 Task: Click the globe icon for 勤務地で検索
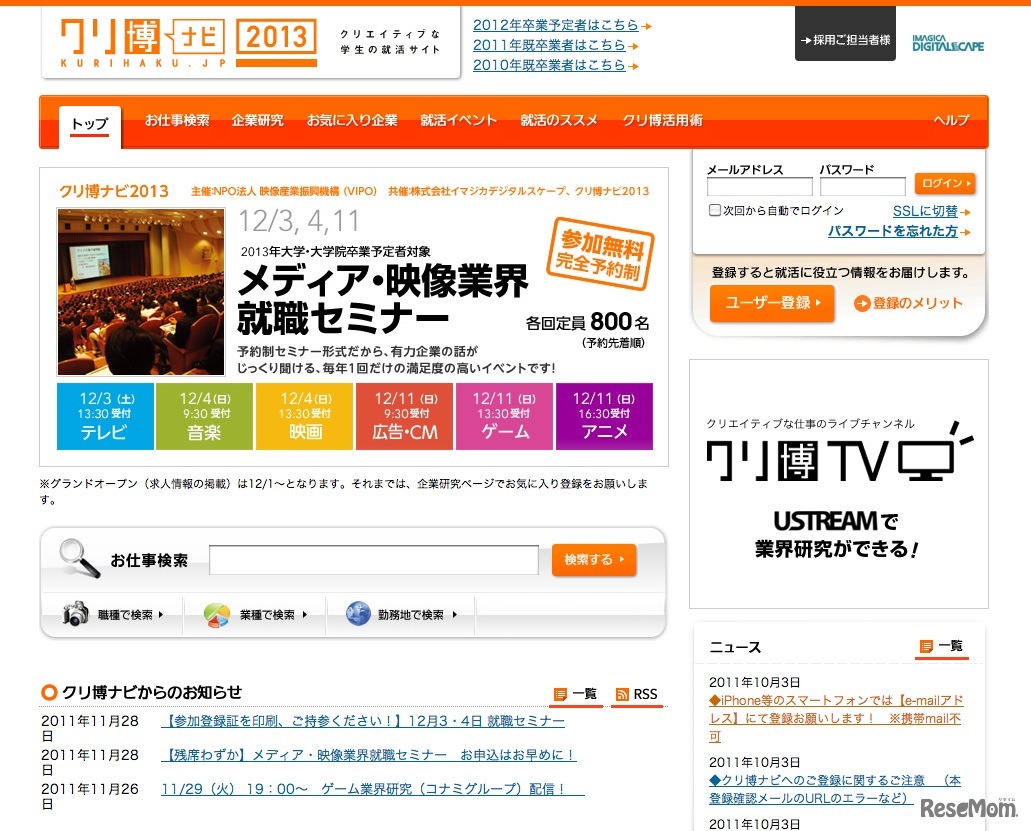[x=358, y=613]
